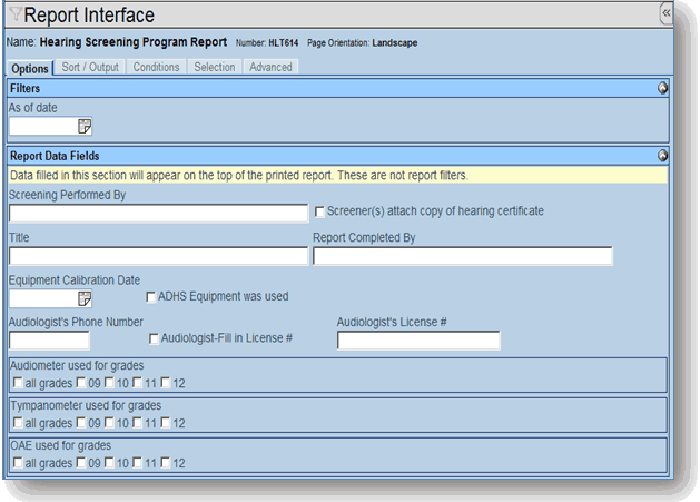700x502 pixels.
Task: Switch to the Sort / Output tab
Action: point(90,67)
